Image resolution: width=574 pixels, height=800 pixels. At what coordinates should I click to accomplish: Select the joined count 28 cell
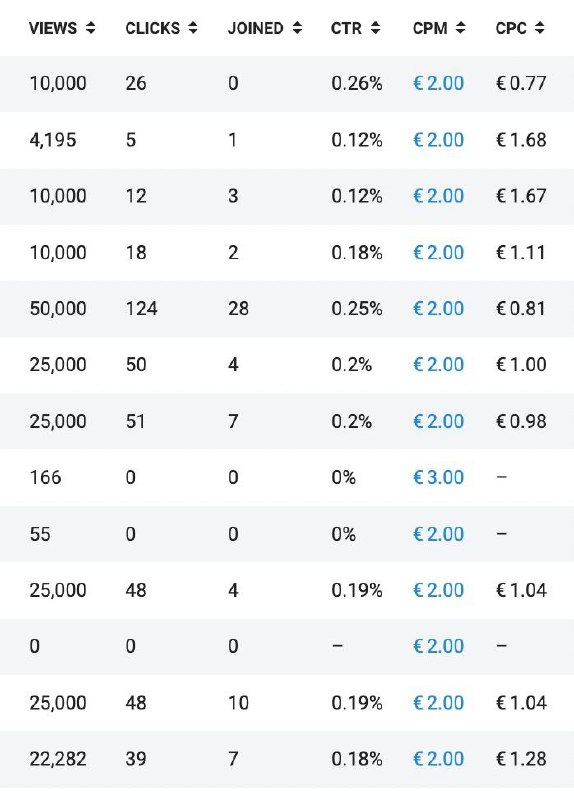(x=238, y=309)
